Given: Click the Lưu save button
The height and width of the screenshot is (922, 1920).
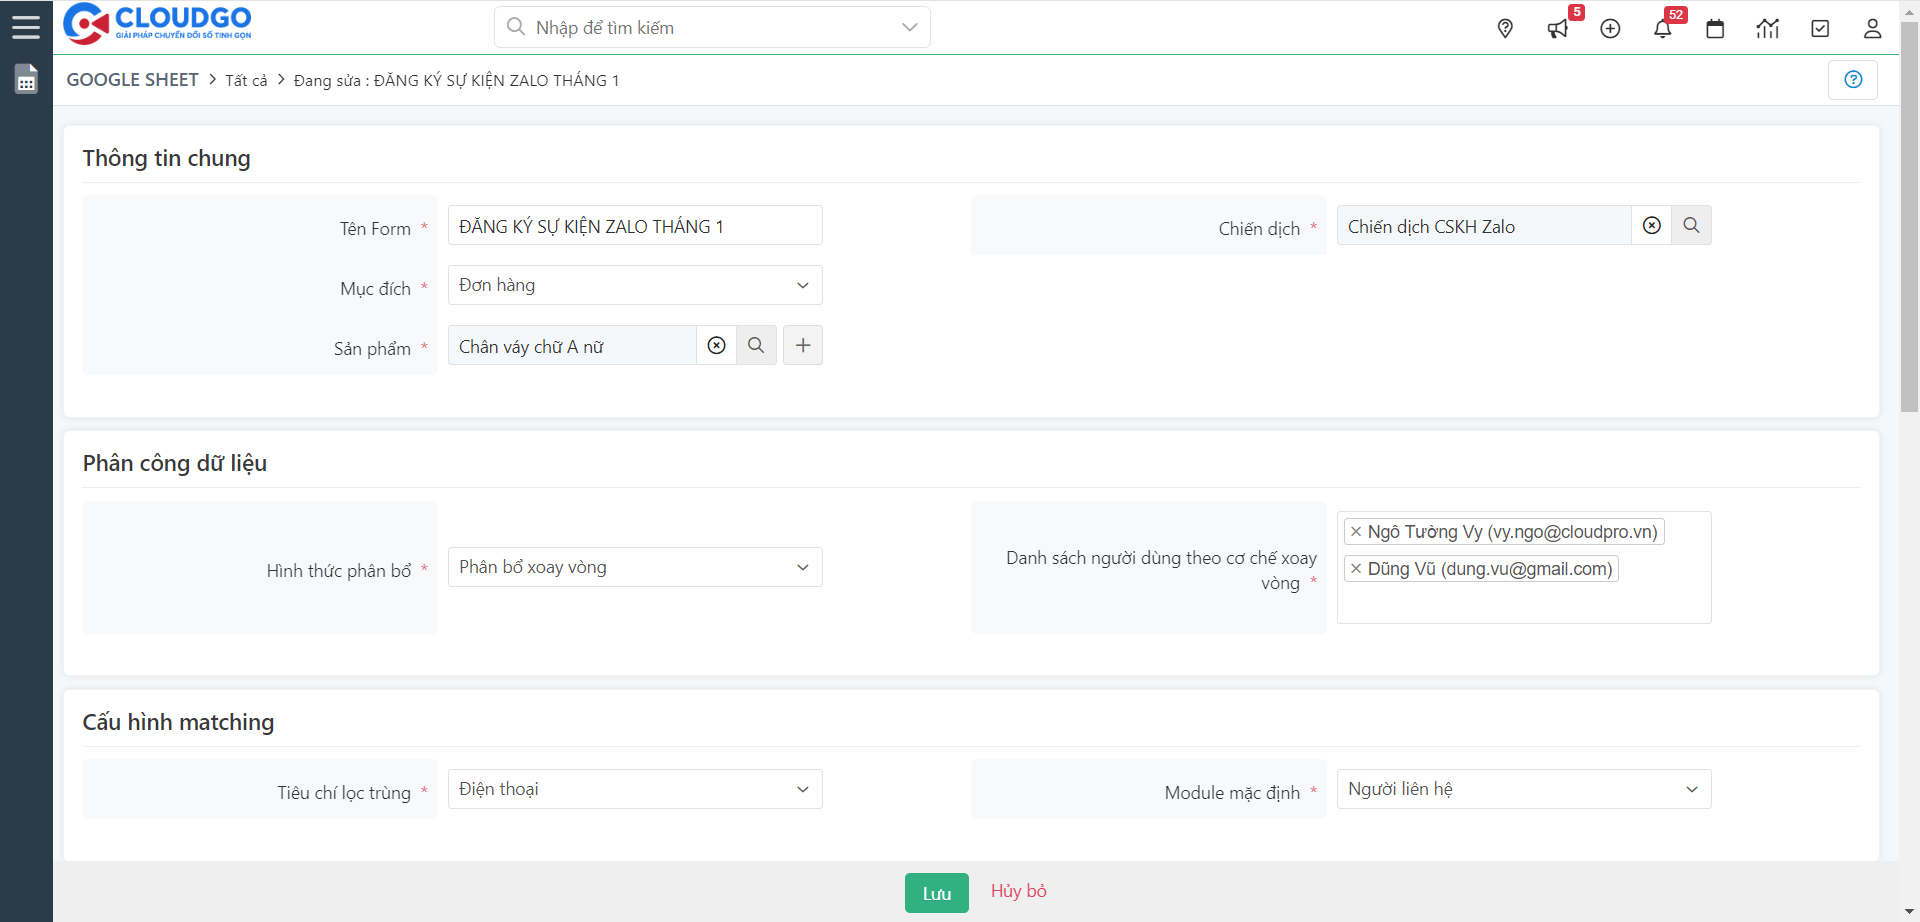Looking at the screenshot, I should coord(936,893).
